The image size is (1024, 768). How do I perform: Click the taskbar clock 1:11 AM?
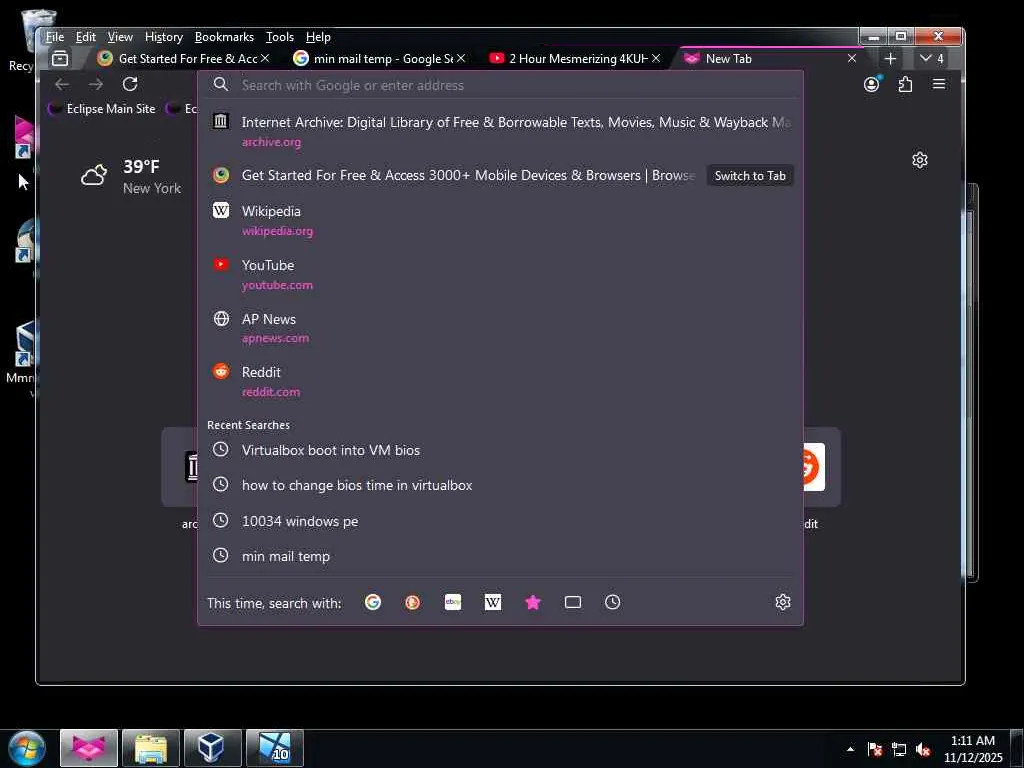pyautogui.click(x=973, y=749)
